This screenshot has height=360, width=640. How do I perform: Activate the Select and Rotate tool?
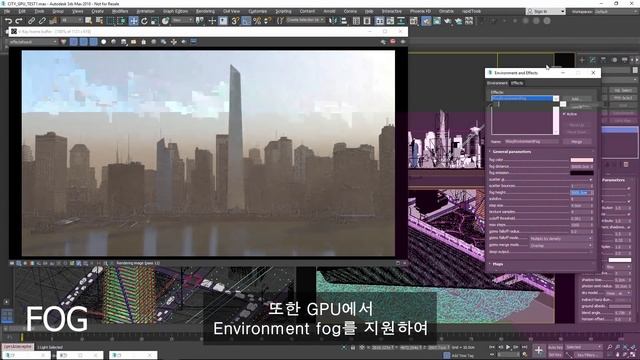pyautogui.click(x=144, y=21)
